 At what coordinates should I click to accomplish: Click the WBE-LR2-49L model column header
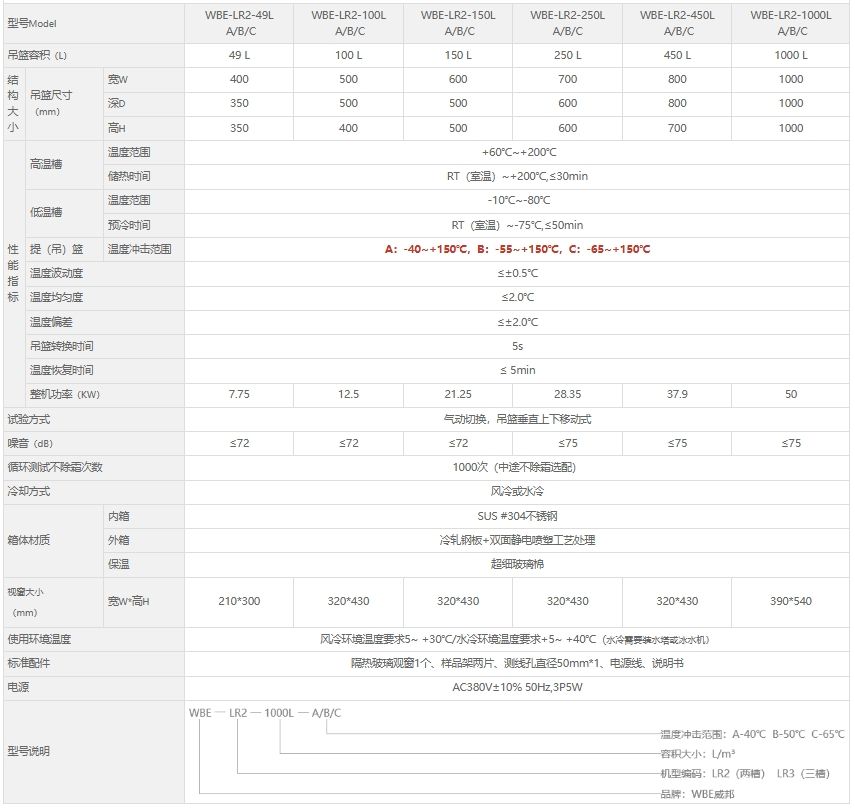[239, 23]
